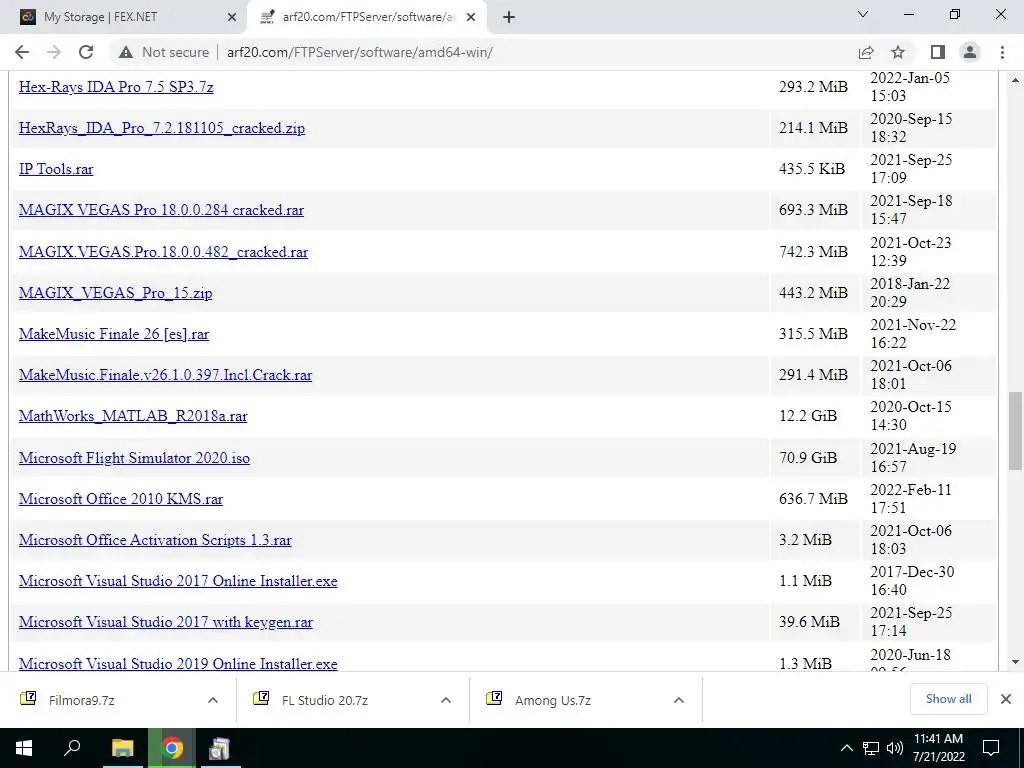
Task: Click Show all downloads button
Action: (948, 699)
